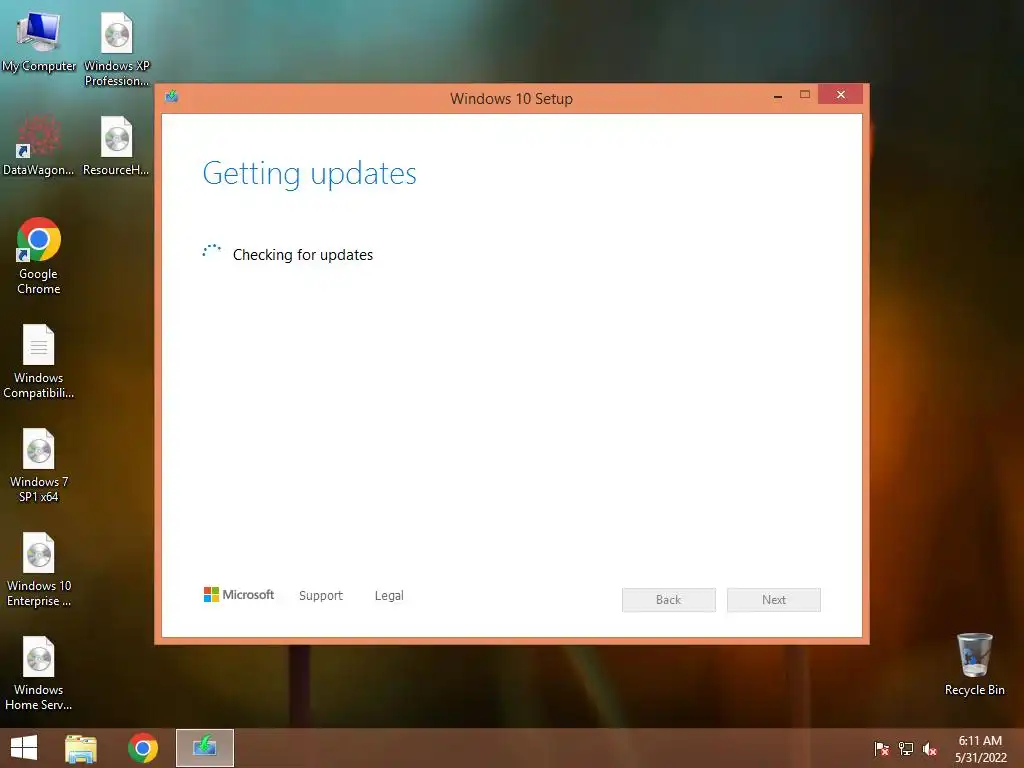Open DataWagon shortcut on desktop
Screen dimensions: 1024x768
[39, 145]
